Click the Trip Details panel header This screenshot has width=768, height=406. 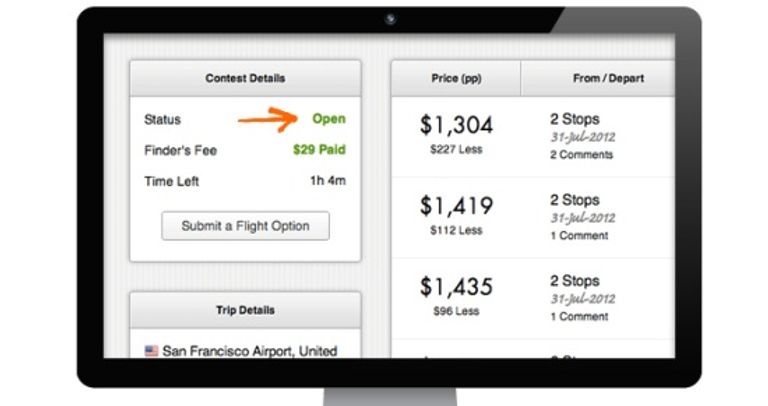245,310
